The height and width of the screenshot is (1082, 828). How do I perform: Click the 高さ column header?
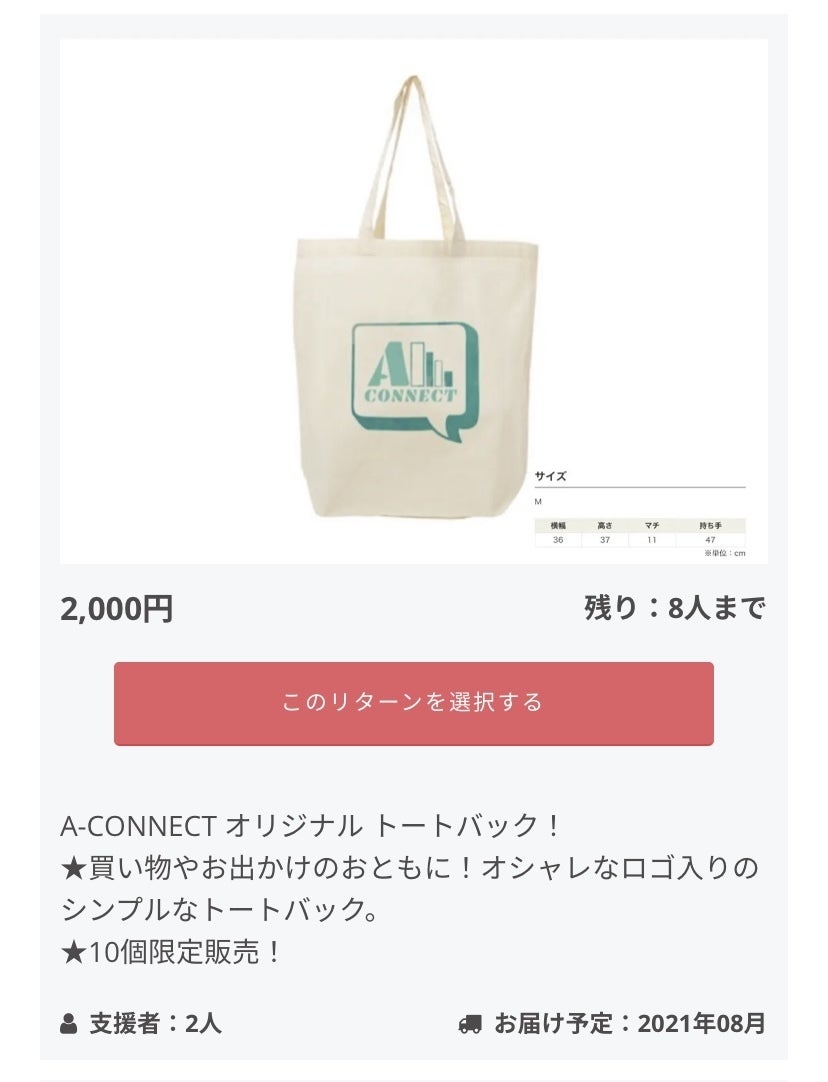pos(604,526)
